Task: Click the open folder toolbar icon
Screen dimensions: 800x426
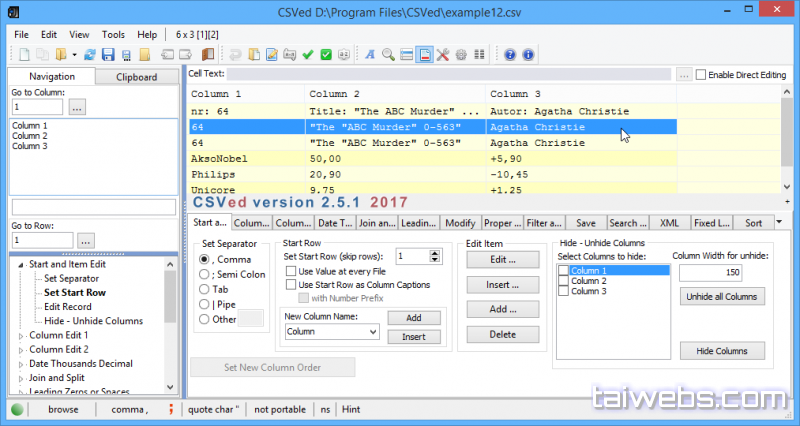Action: [x=61, y=55]
